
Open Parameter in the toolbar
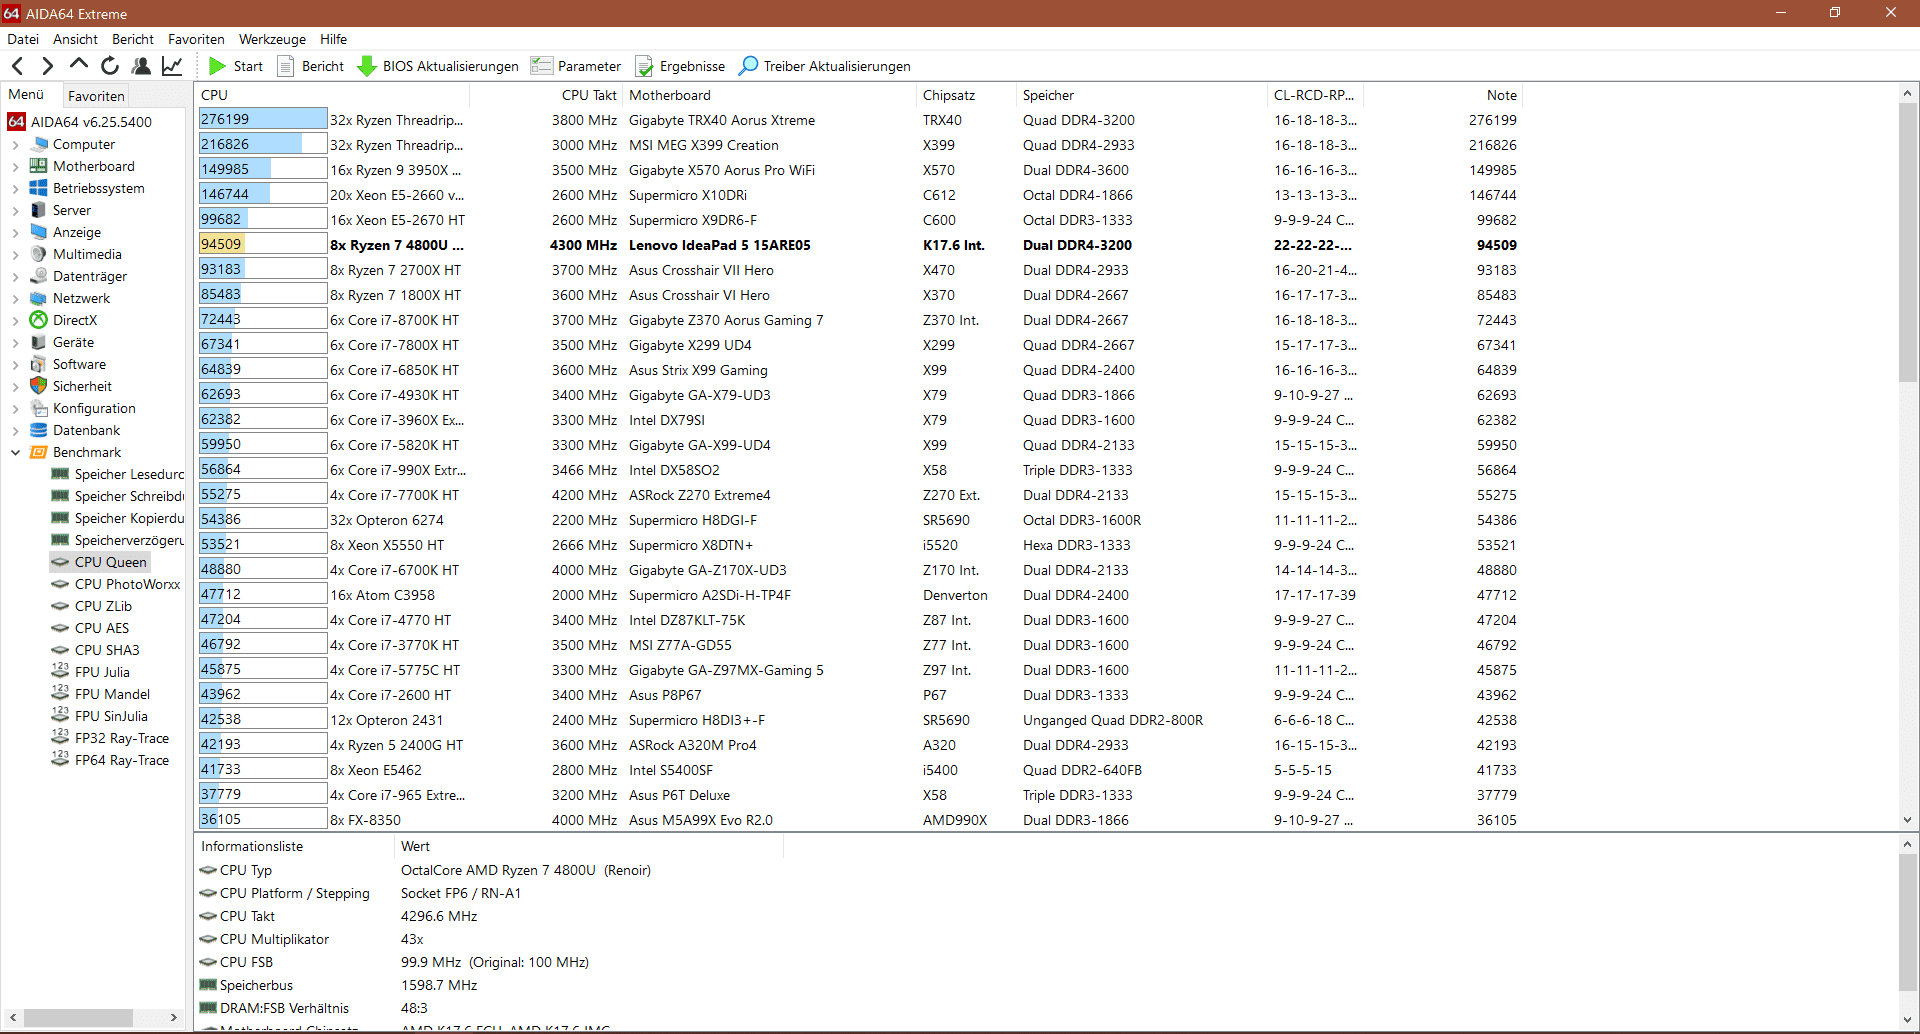pos(576,66)
